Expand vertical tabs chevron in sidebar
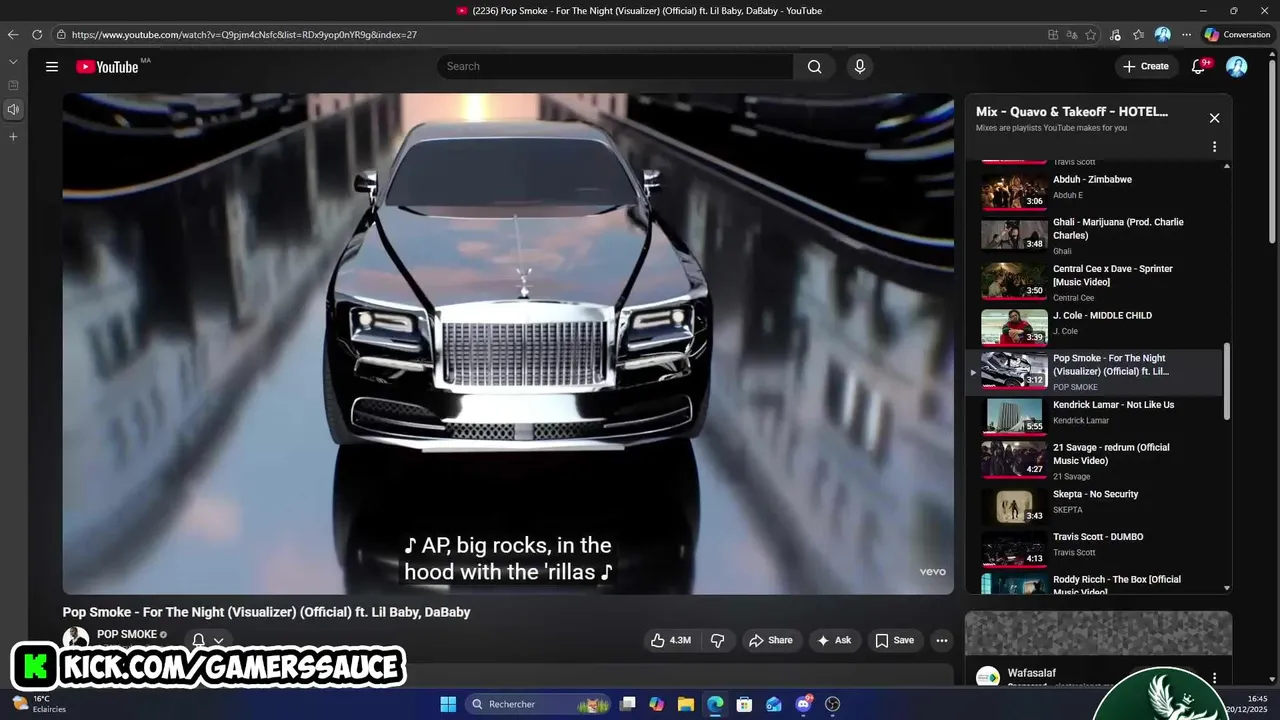 pyautogui.click(x=13, y=62)
